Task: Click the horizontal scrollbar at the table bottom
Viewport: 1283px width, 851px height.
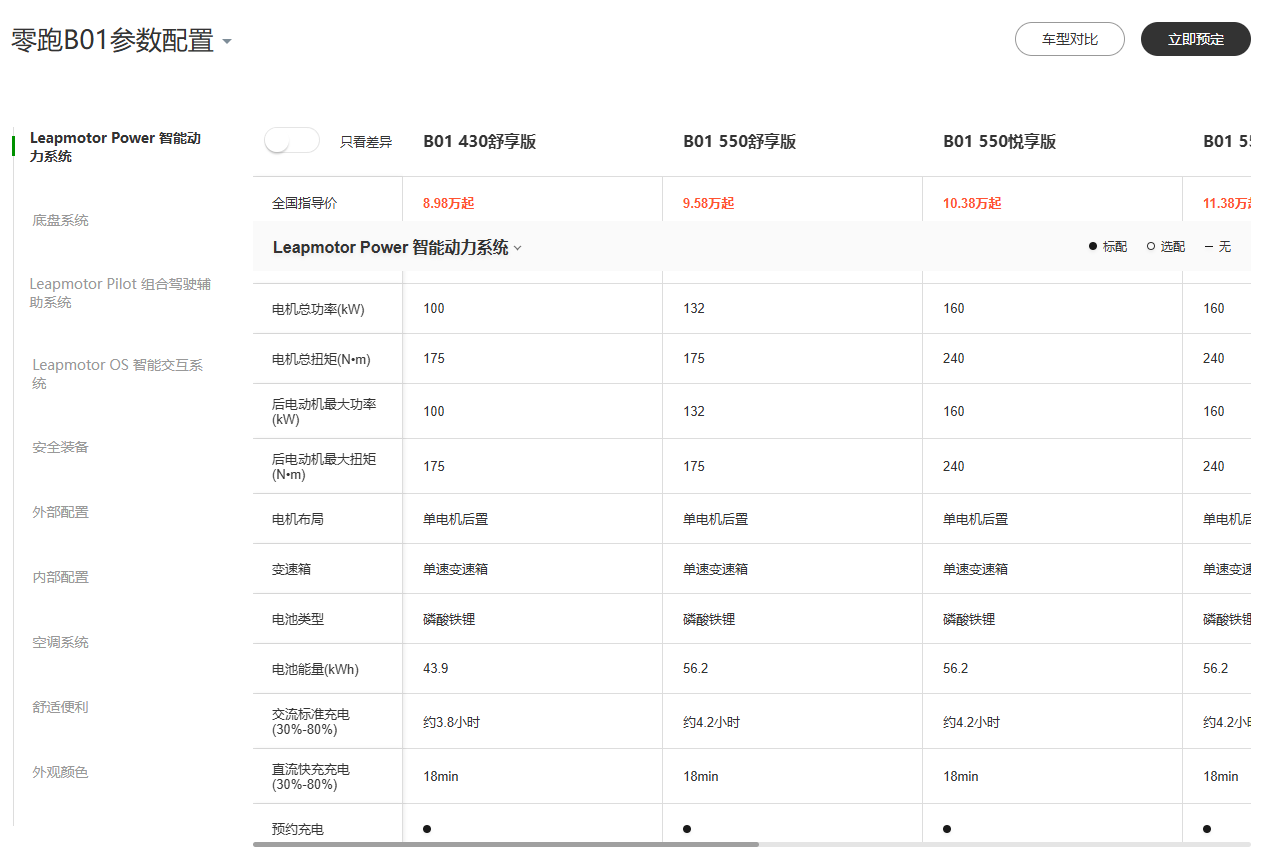Action: pos(505,844)
